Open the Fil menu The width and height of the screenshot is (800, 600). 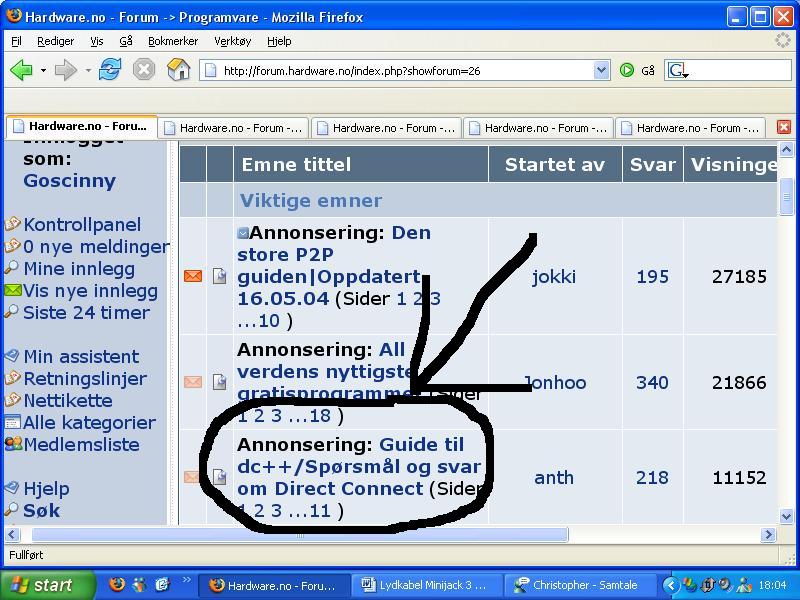click(x=16, y=41)
